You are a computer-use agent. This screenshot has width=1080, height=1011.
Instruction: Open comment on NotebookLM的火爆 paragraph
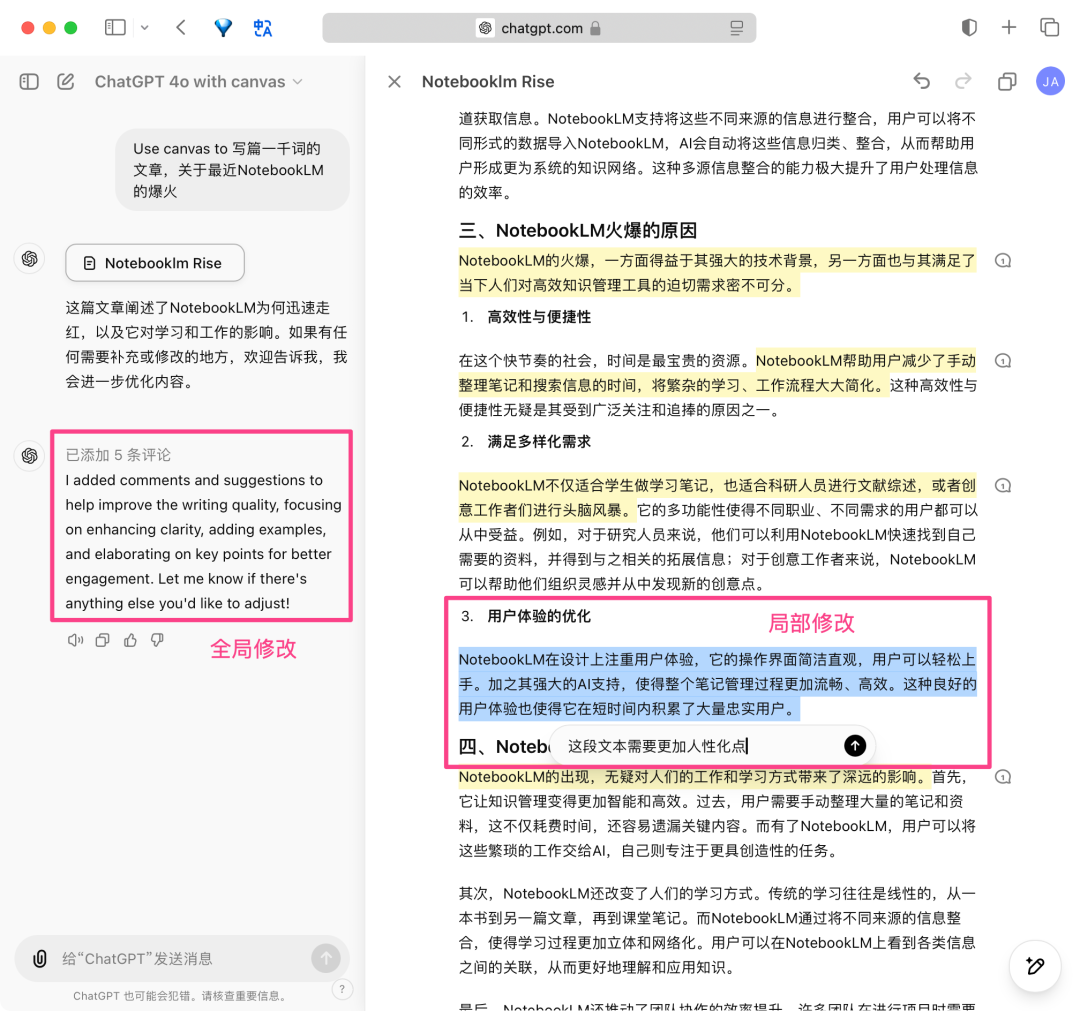point(1003,261)
